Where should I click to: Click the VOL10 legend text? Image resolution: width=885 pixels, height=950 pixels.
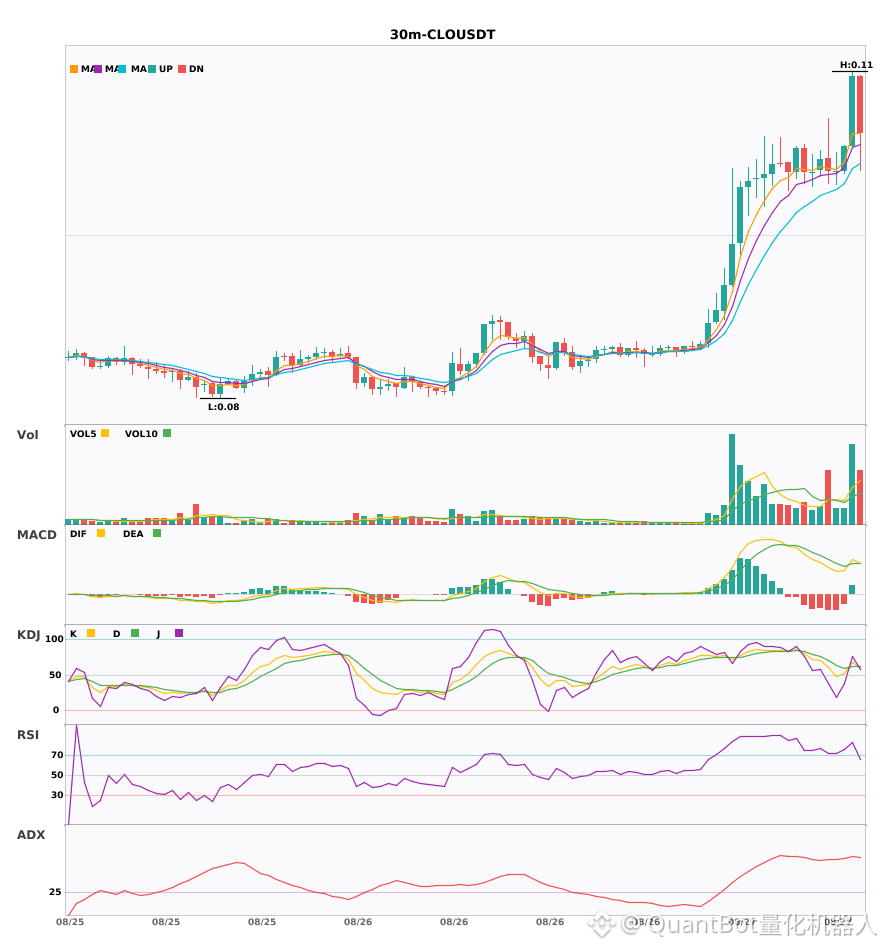pos(141,434)
